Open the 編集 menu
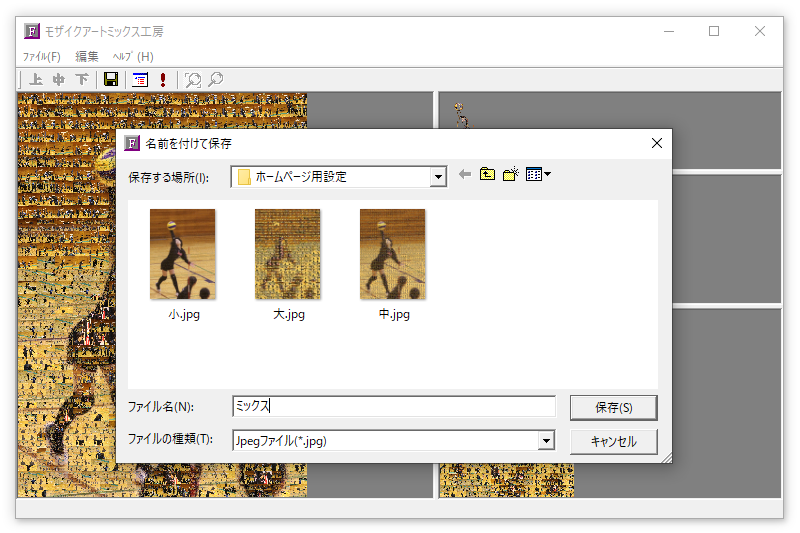This screenshot has width=800, height=533. click(x=87, y=57)
